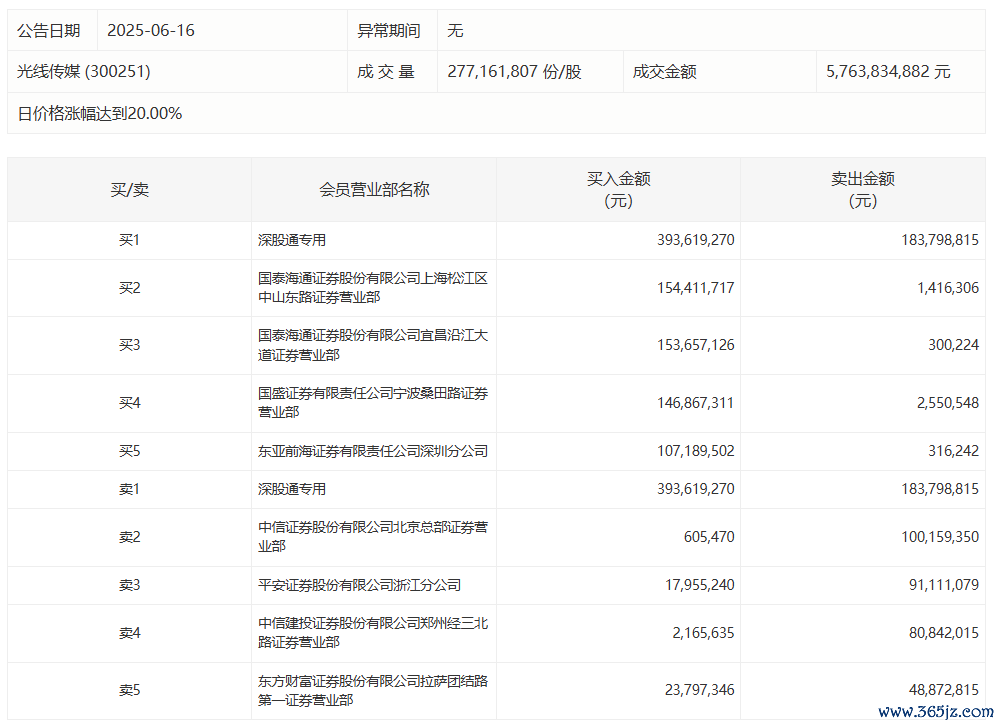The image size is (1001, 727).
Task: Select the stock name 光线传媒 (300251)
Action: click(x=84, y=71)
